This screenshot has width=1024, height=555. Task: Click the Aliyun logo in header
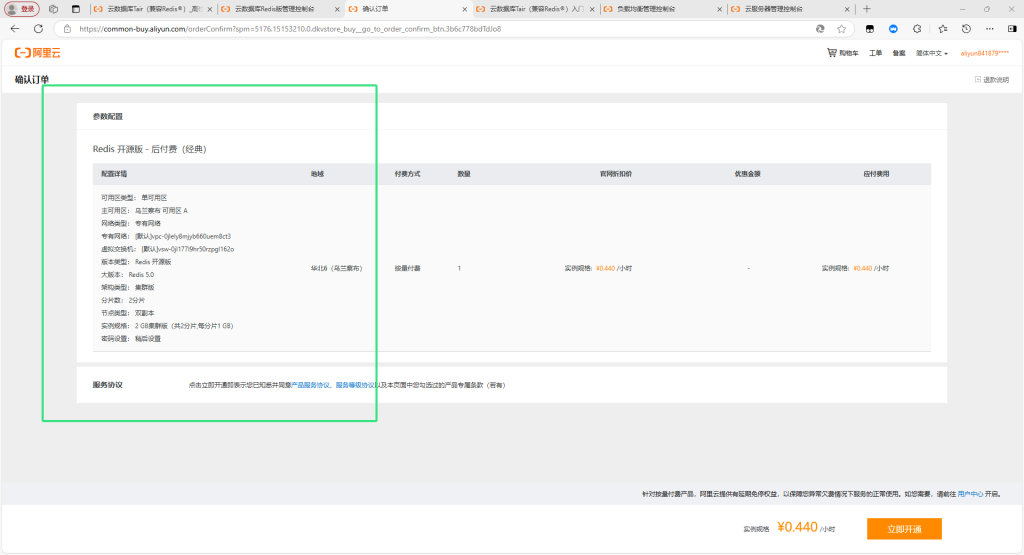pyautogui.click(x=36, y=52)
